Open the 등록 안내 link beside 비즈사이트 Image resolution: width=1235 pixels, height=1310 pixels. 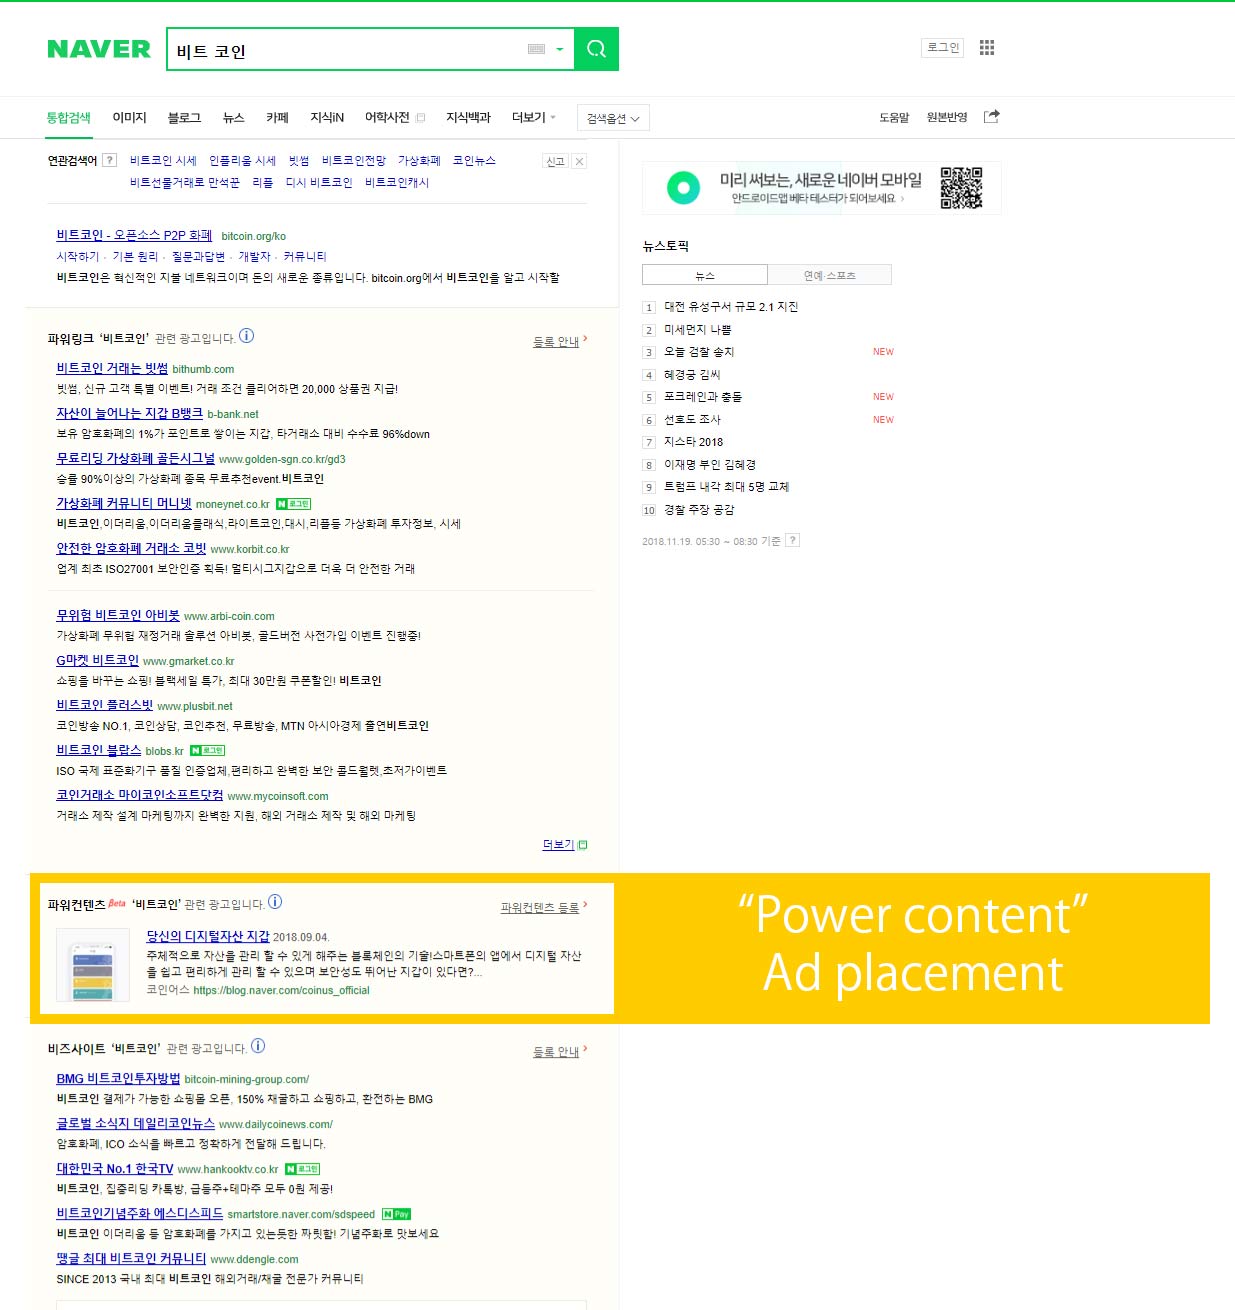556,1052
